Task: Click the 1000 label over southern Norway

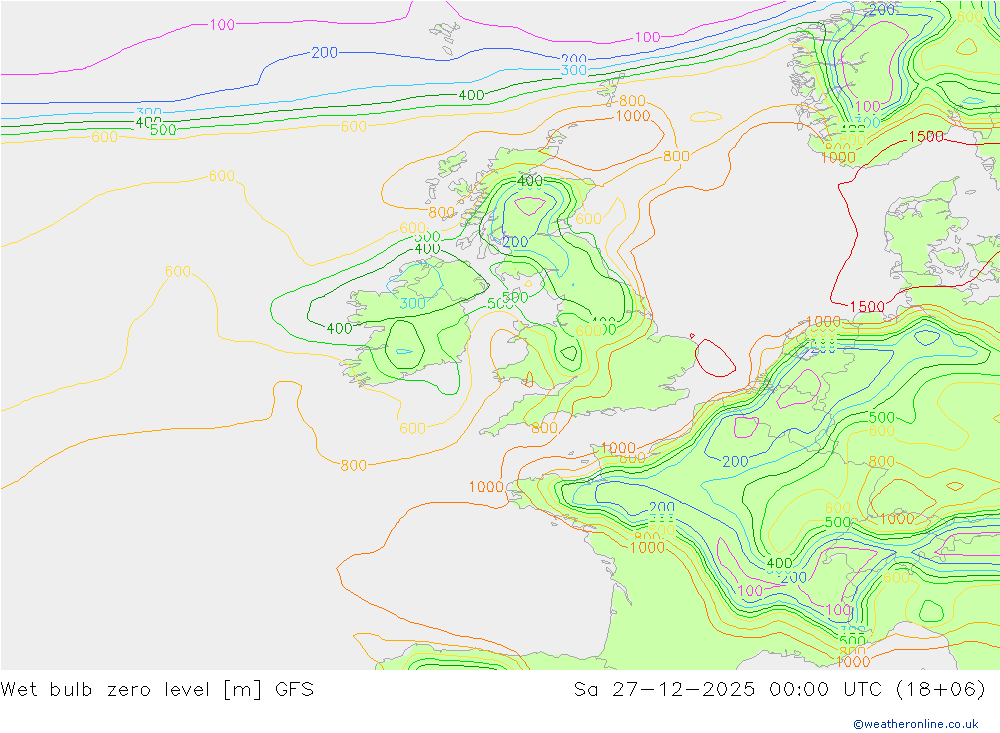Action: click(x=837, y=157)
